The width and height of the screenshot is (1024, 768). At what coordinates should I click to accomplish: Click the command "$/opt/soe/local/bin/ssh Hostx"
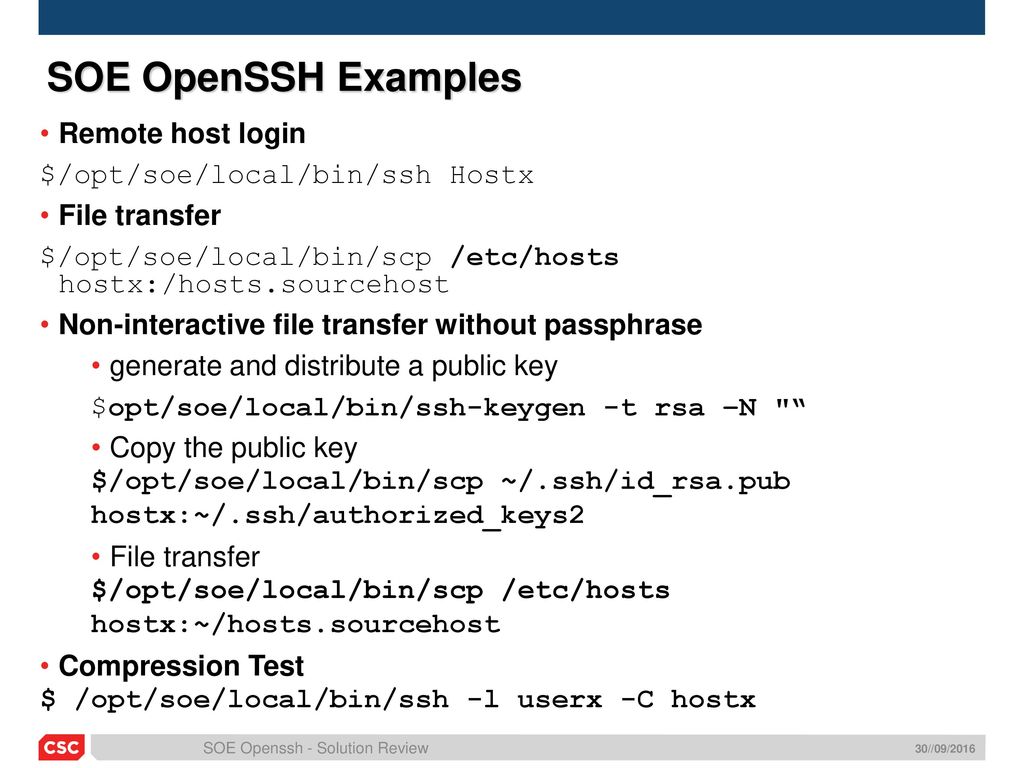tap(287, 175)
